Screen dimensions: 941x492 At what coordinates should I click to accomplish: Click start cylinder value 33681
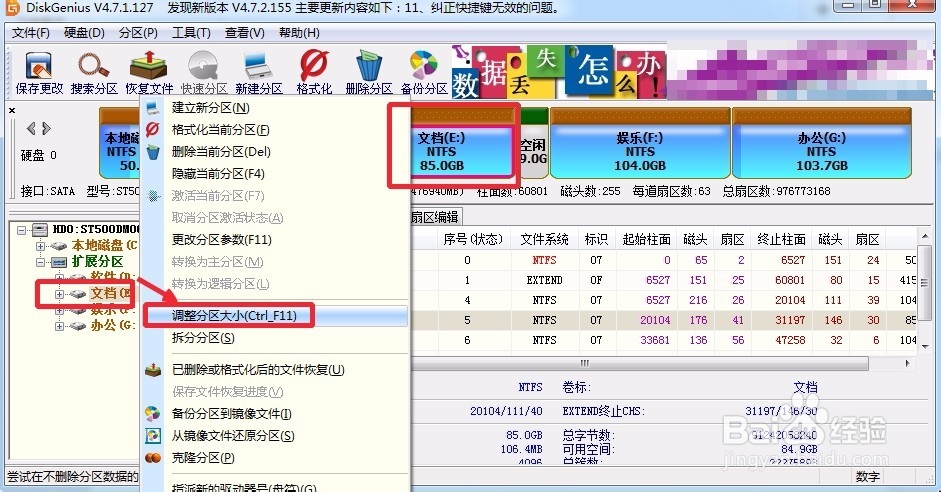[x=655, y=340]
